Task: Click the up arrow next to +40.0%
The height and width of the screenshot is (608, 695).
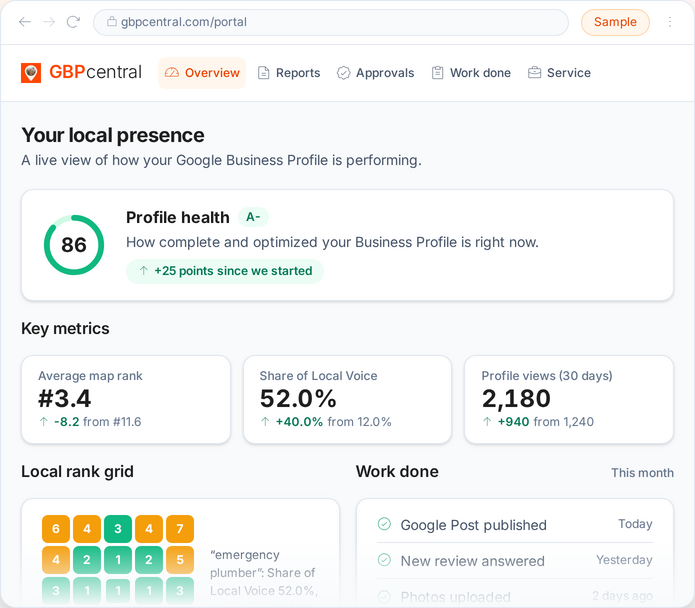Action: 265,421
